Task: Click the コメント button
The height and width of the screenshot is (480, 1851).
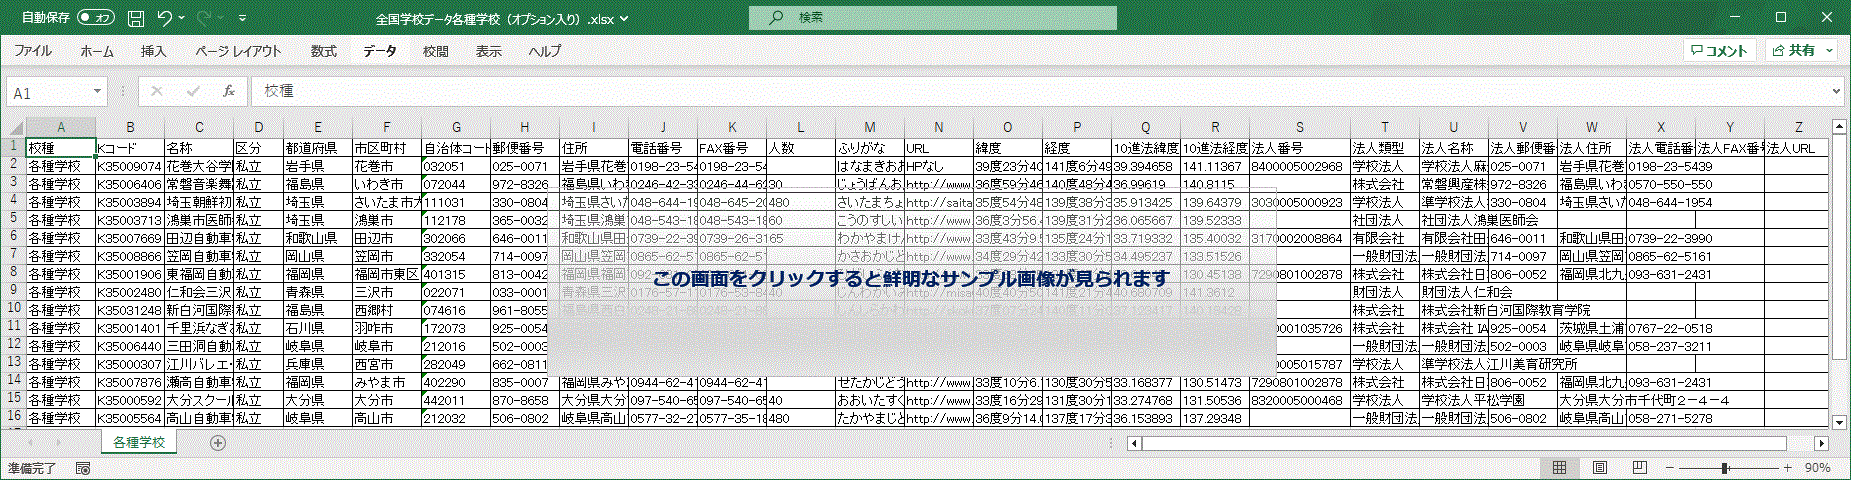Action: (1718, 50)
